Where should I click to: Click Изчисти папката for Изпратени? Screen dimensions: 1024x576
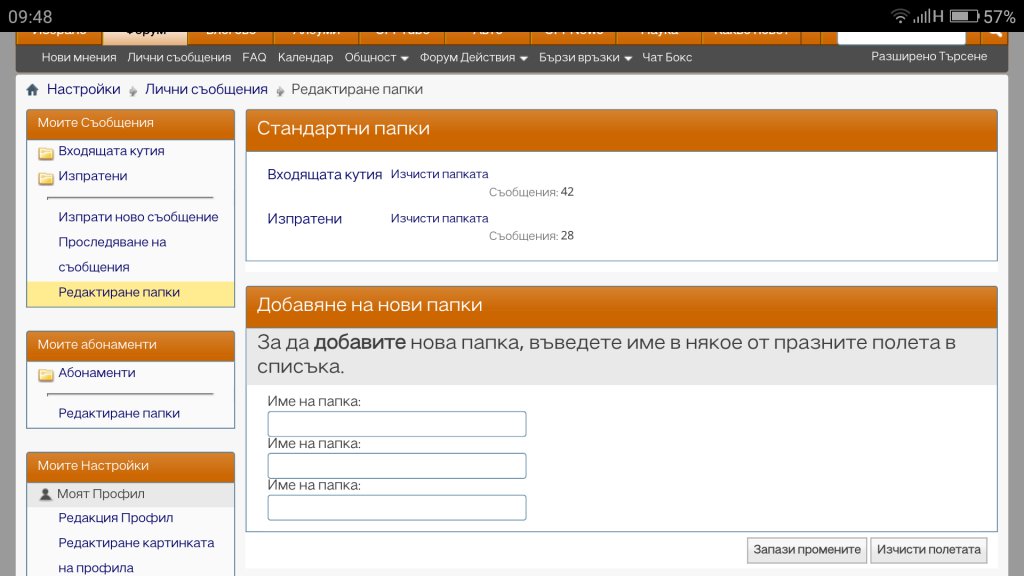click(x=439, y=218)
